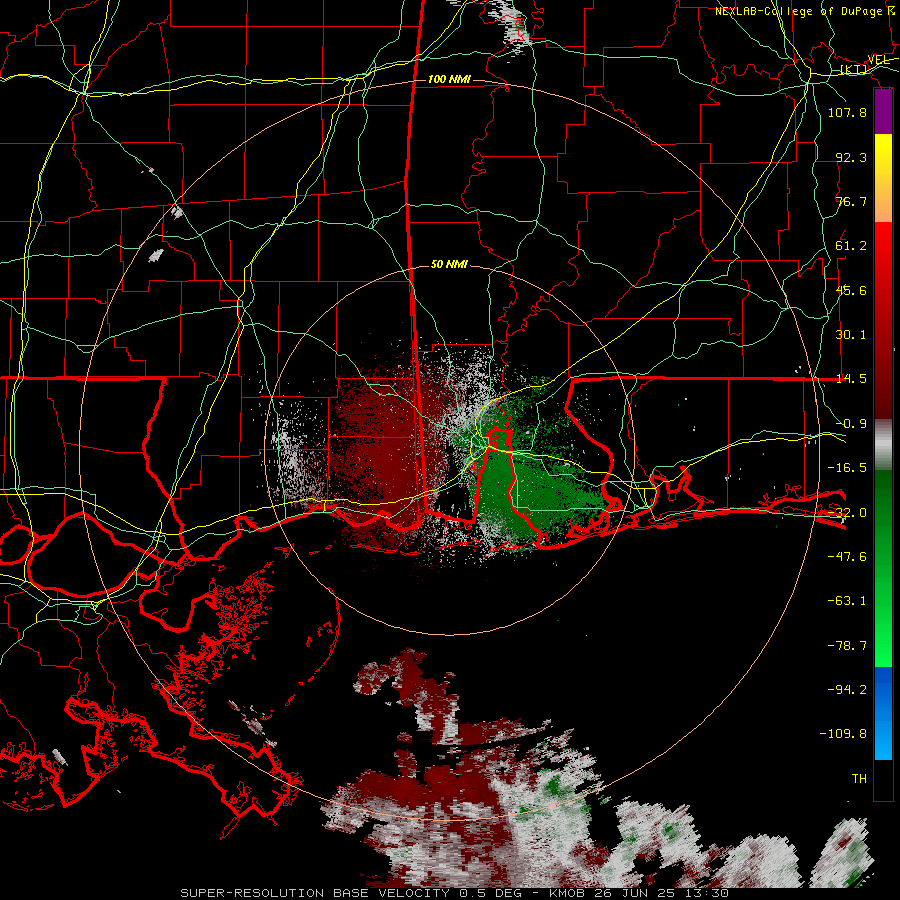The height and width of the screenshot is (900, 900).
Task: Click the -47.6 value on velocity scale
Action: point(847,557)
